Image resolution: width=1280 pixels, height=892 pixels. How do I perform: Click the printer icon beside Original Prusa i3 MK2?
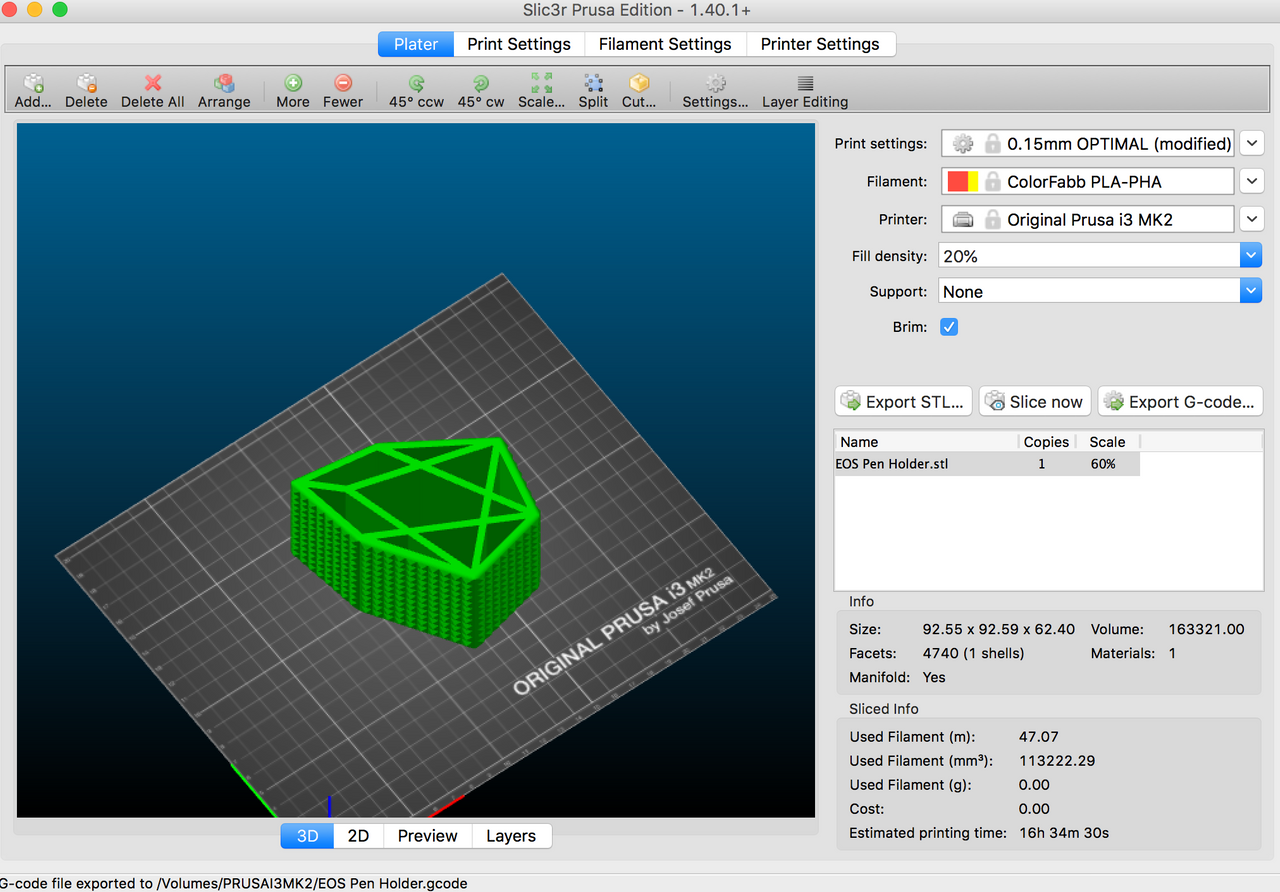[x=962, y=220]
